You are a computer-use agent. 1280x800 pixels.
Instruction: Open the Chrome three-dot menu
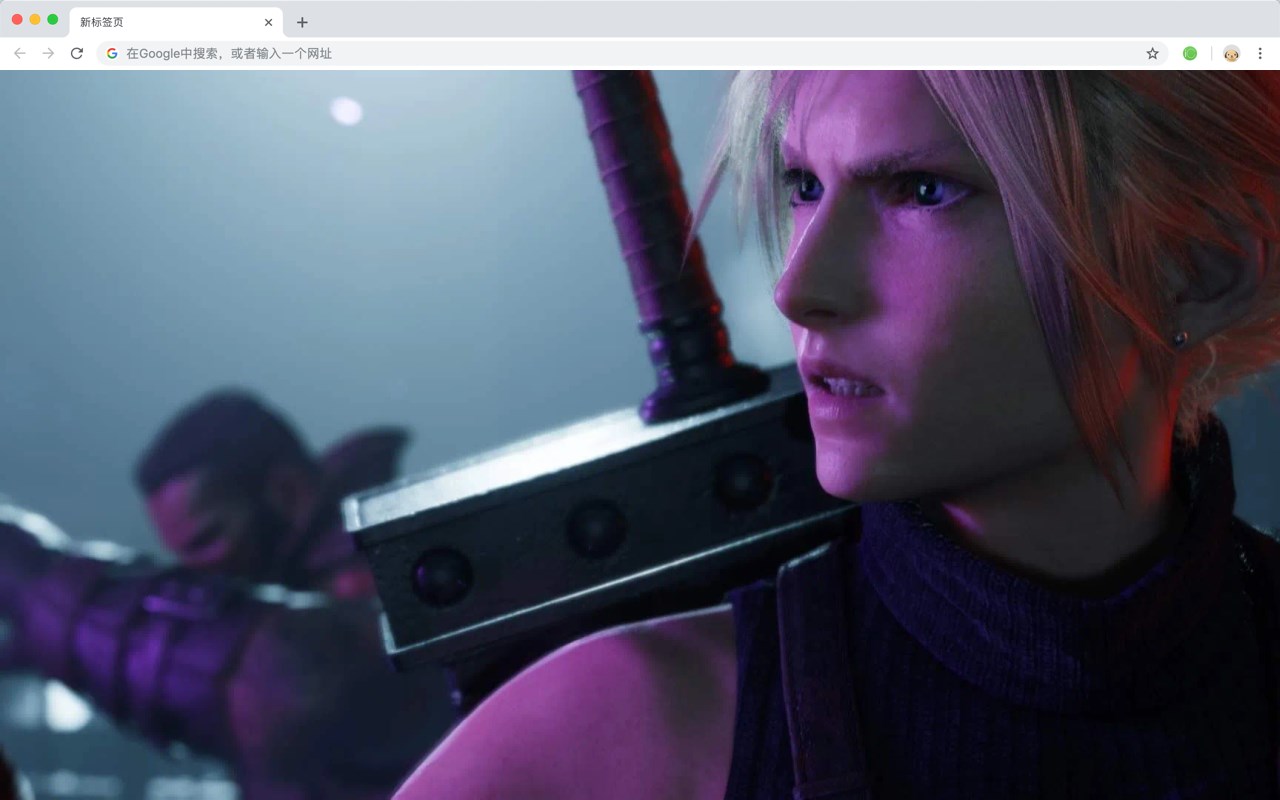(1260, 53)
